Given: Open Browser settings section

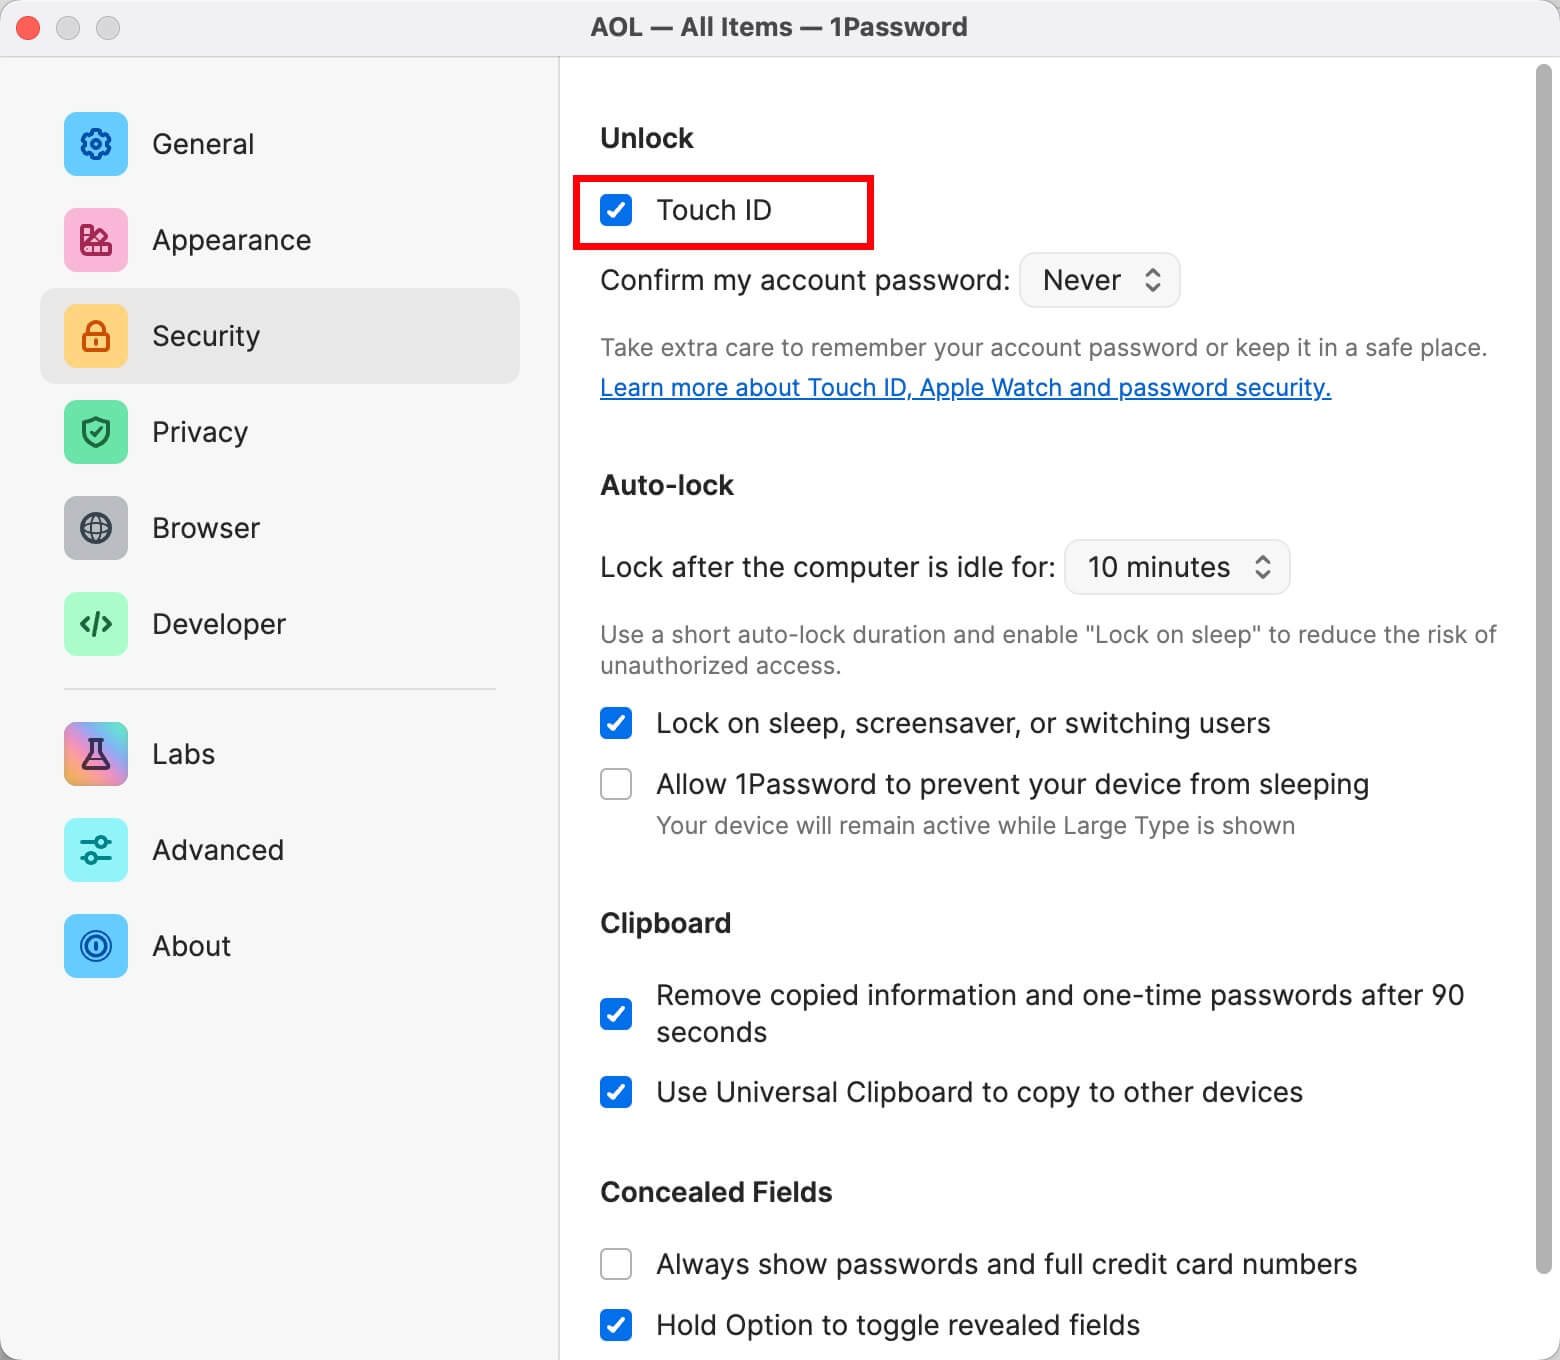Looking at the screenshot, I should tap(280, 528).
